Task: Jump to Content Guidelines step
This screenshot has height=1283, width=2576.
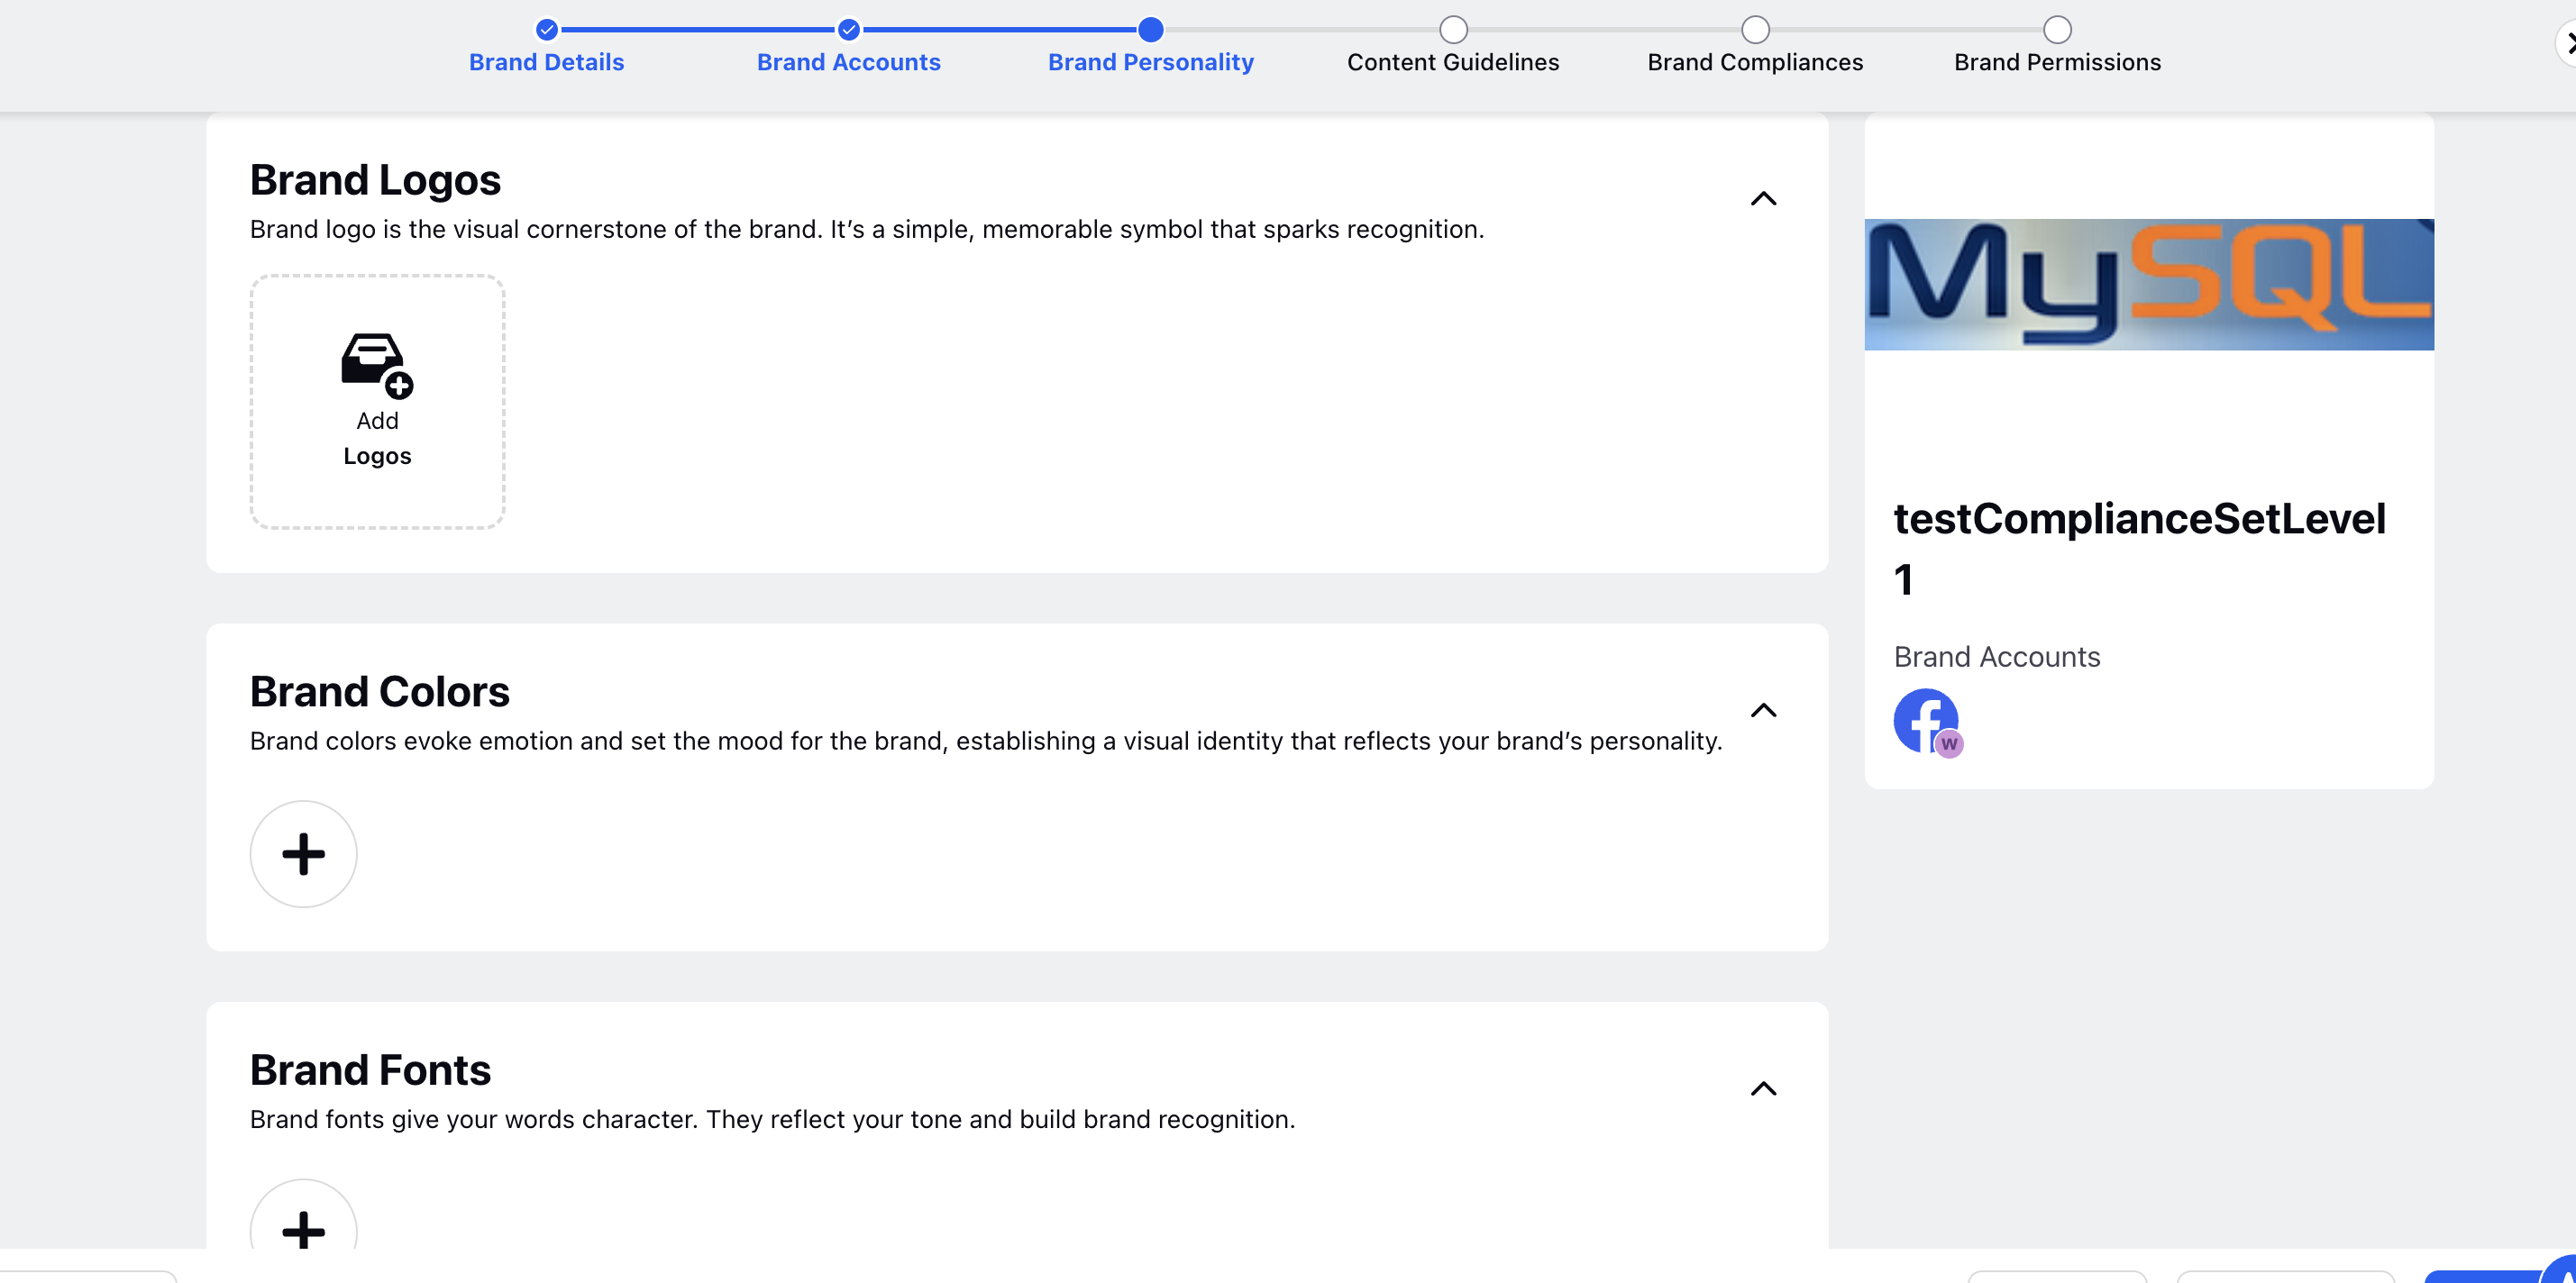Action: click(x=1452, y=62)
